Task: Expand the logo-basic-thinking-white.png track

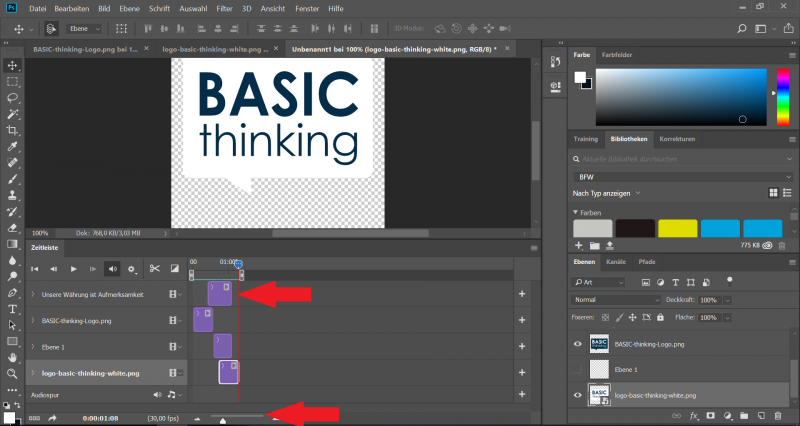Action: tap(33, 373)
